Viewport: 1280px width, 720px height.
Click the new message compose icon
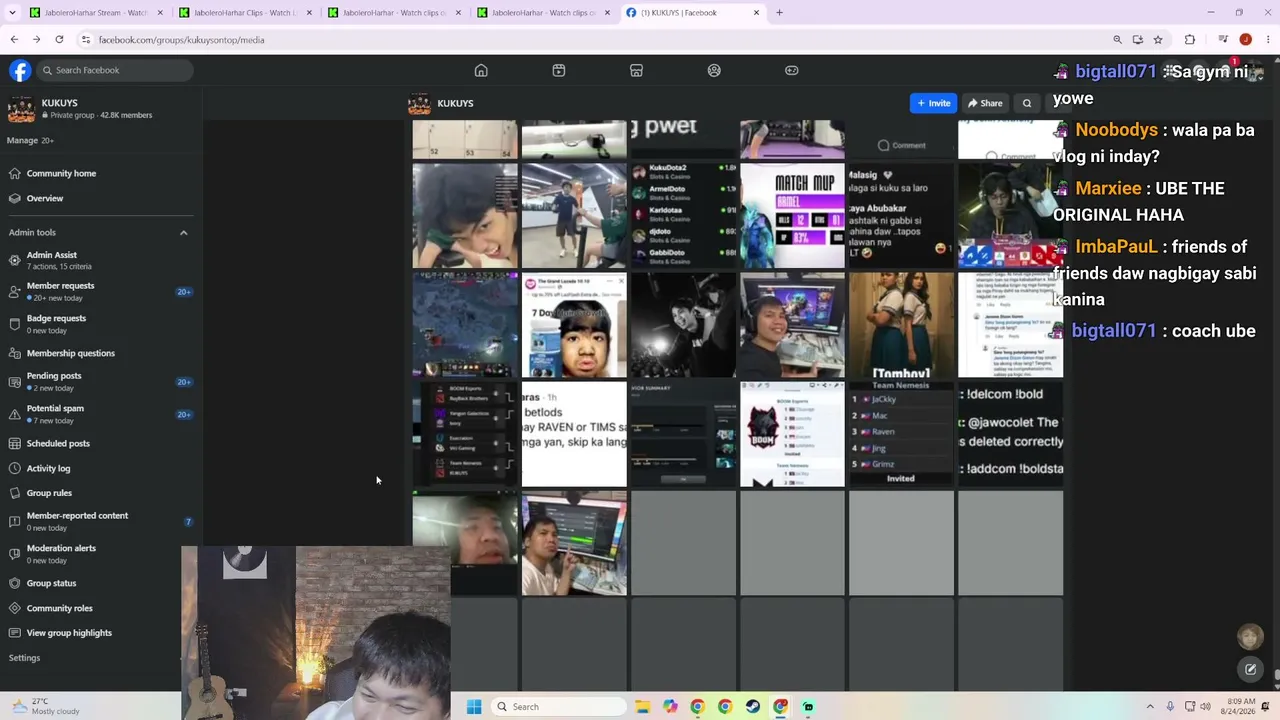[x=1250, y=669]
